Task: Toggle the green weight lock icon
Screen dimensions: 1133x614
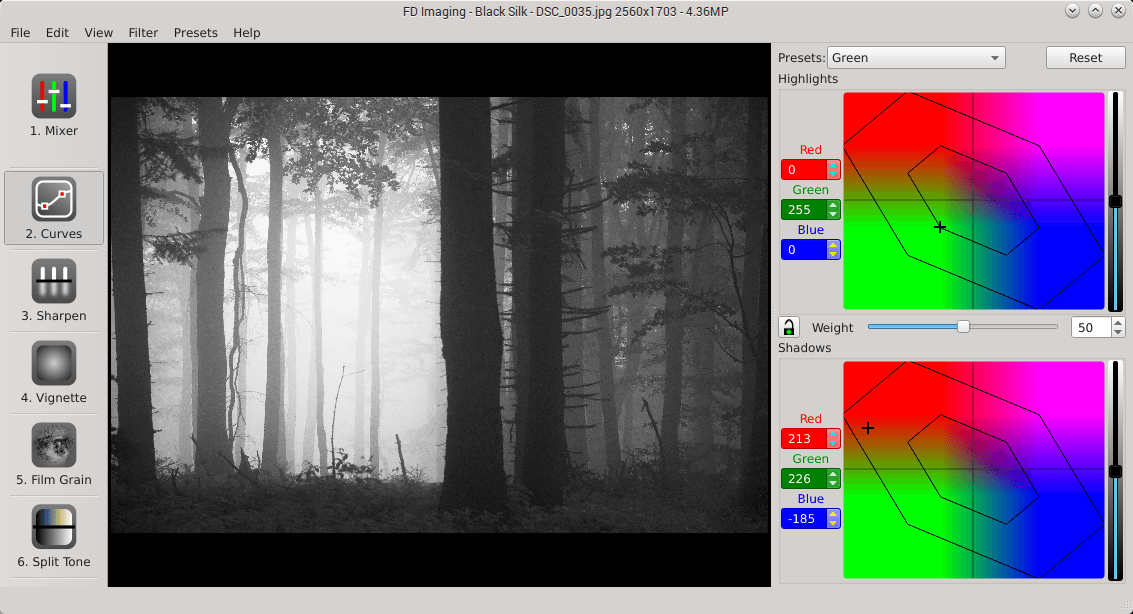Action: click(x=788, y=327)
